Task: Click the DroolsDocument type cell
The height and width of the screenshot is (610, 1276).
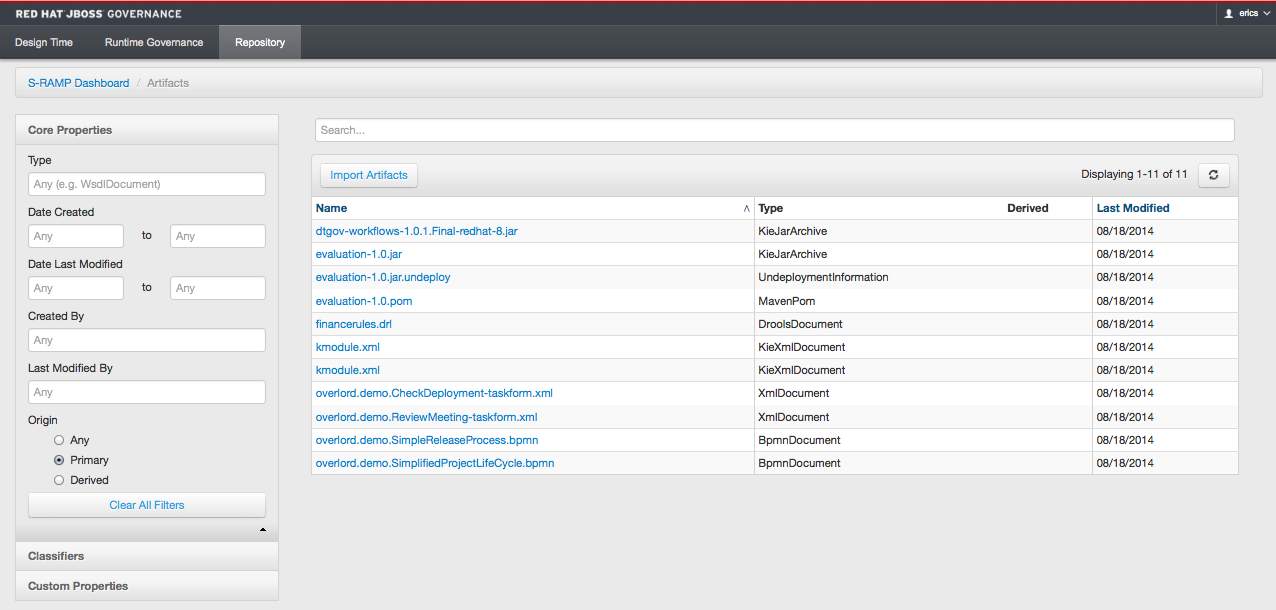Action: click(801, 324)
